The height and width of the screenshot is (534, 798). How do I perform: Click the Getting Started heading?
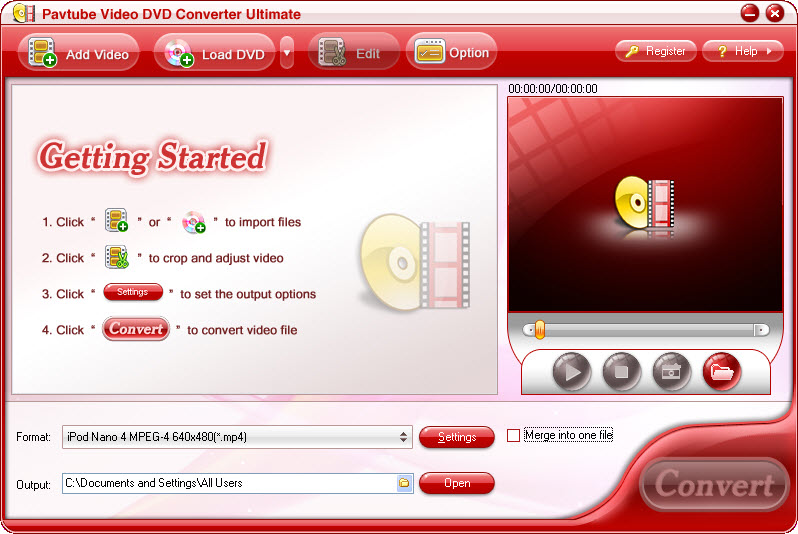[x=152, y=157]
